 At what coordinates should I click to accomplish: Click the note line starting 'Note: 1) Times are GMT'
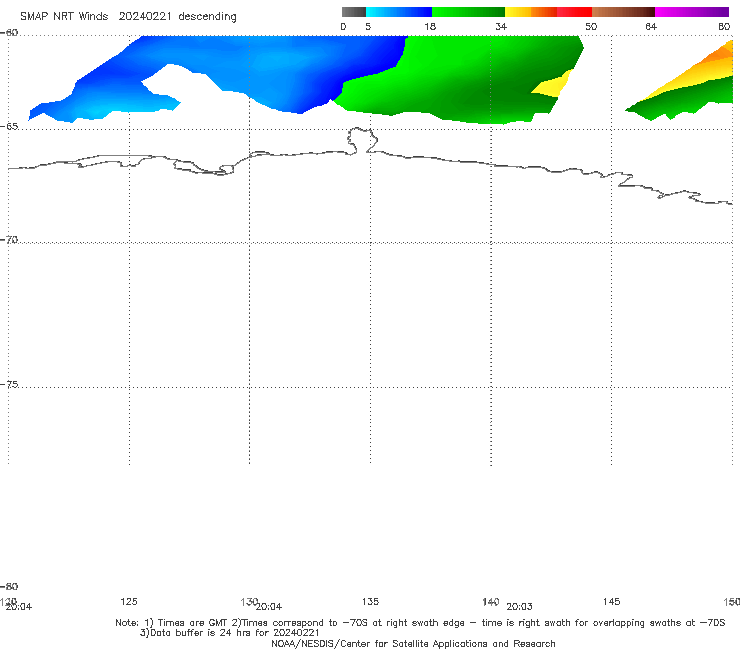tap(420, 623)
